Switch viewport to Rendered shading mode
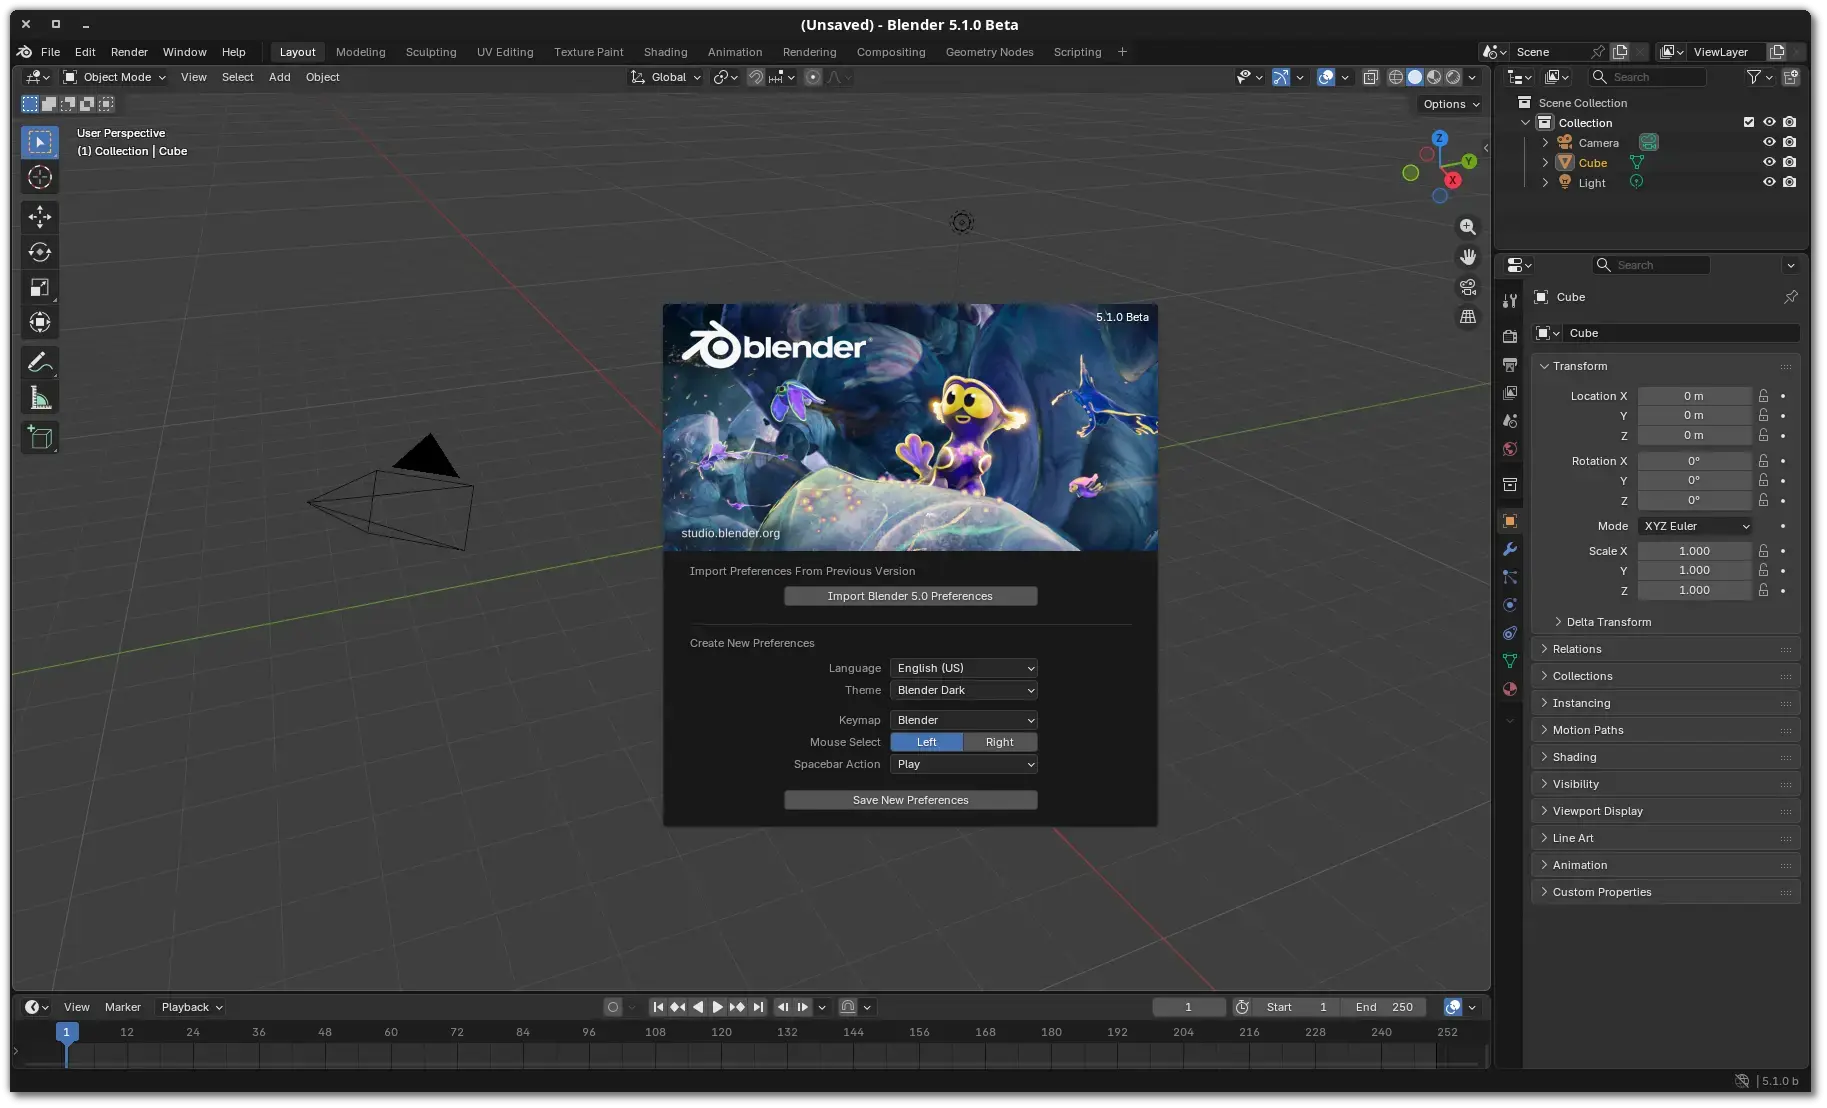This screenshot has width=1827, height=1108. click(x=1453, y=77)
